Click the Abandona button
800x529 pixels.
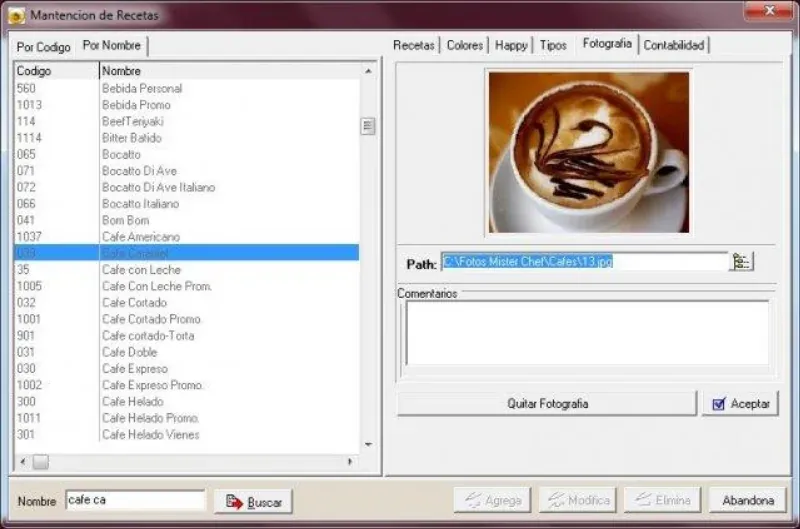[748, 500]
